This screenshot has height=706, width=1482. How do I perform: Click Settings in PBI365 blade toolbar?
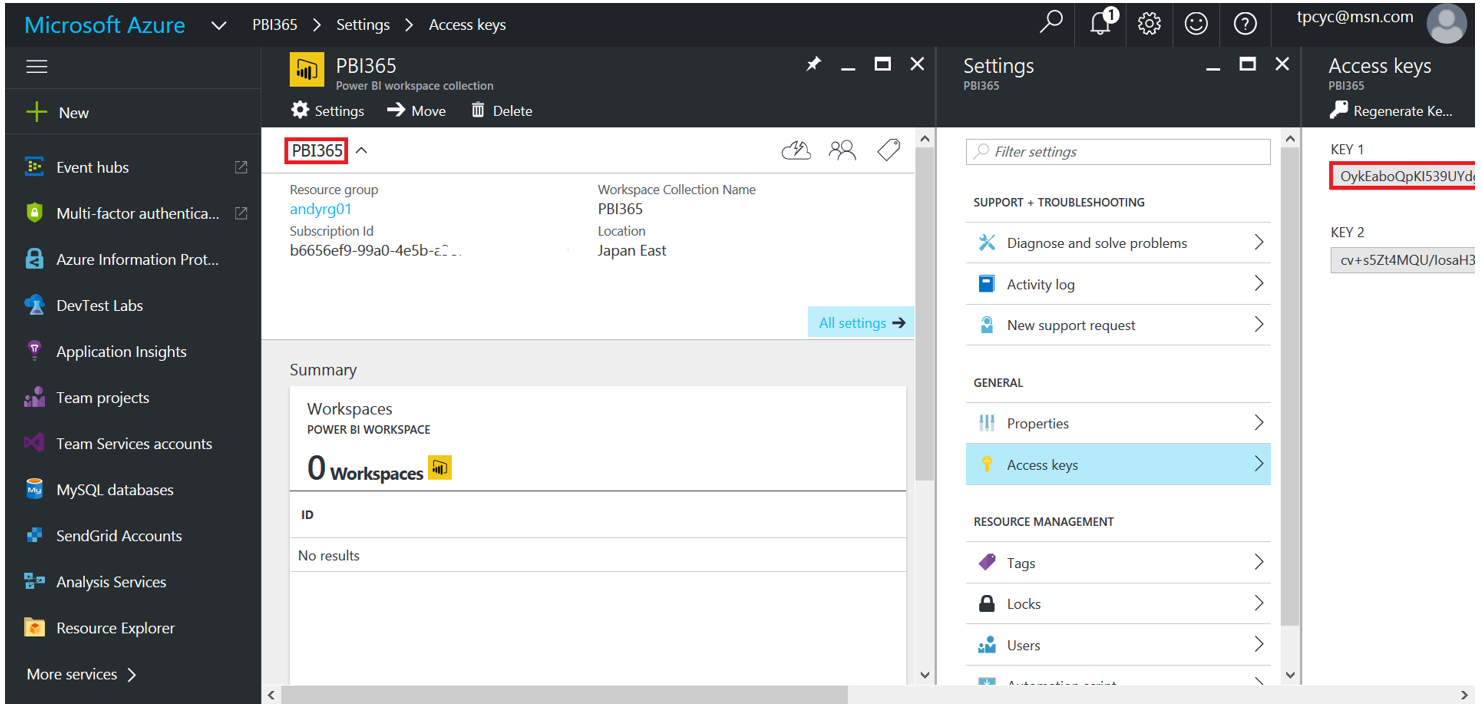328,110
